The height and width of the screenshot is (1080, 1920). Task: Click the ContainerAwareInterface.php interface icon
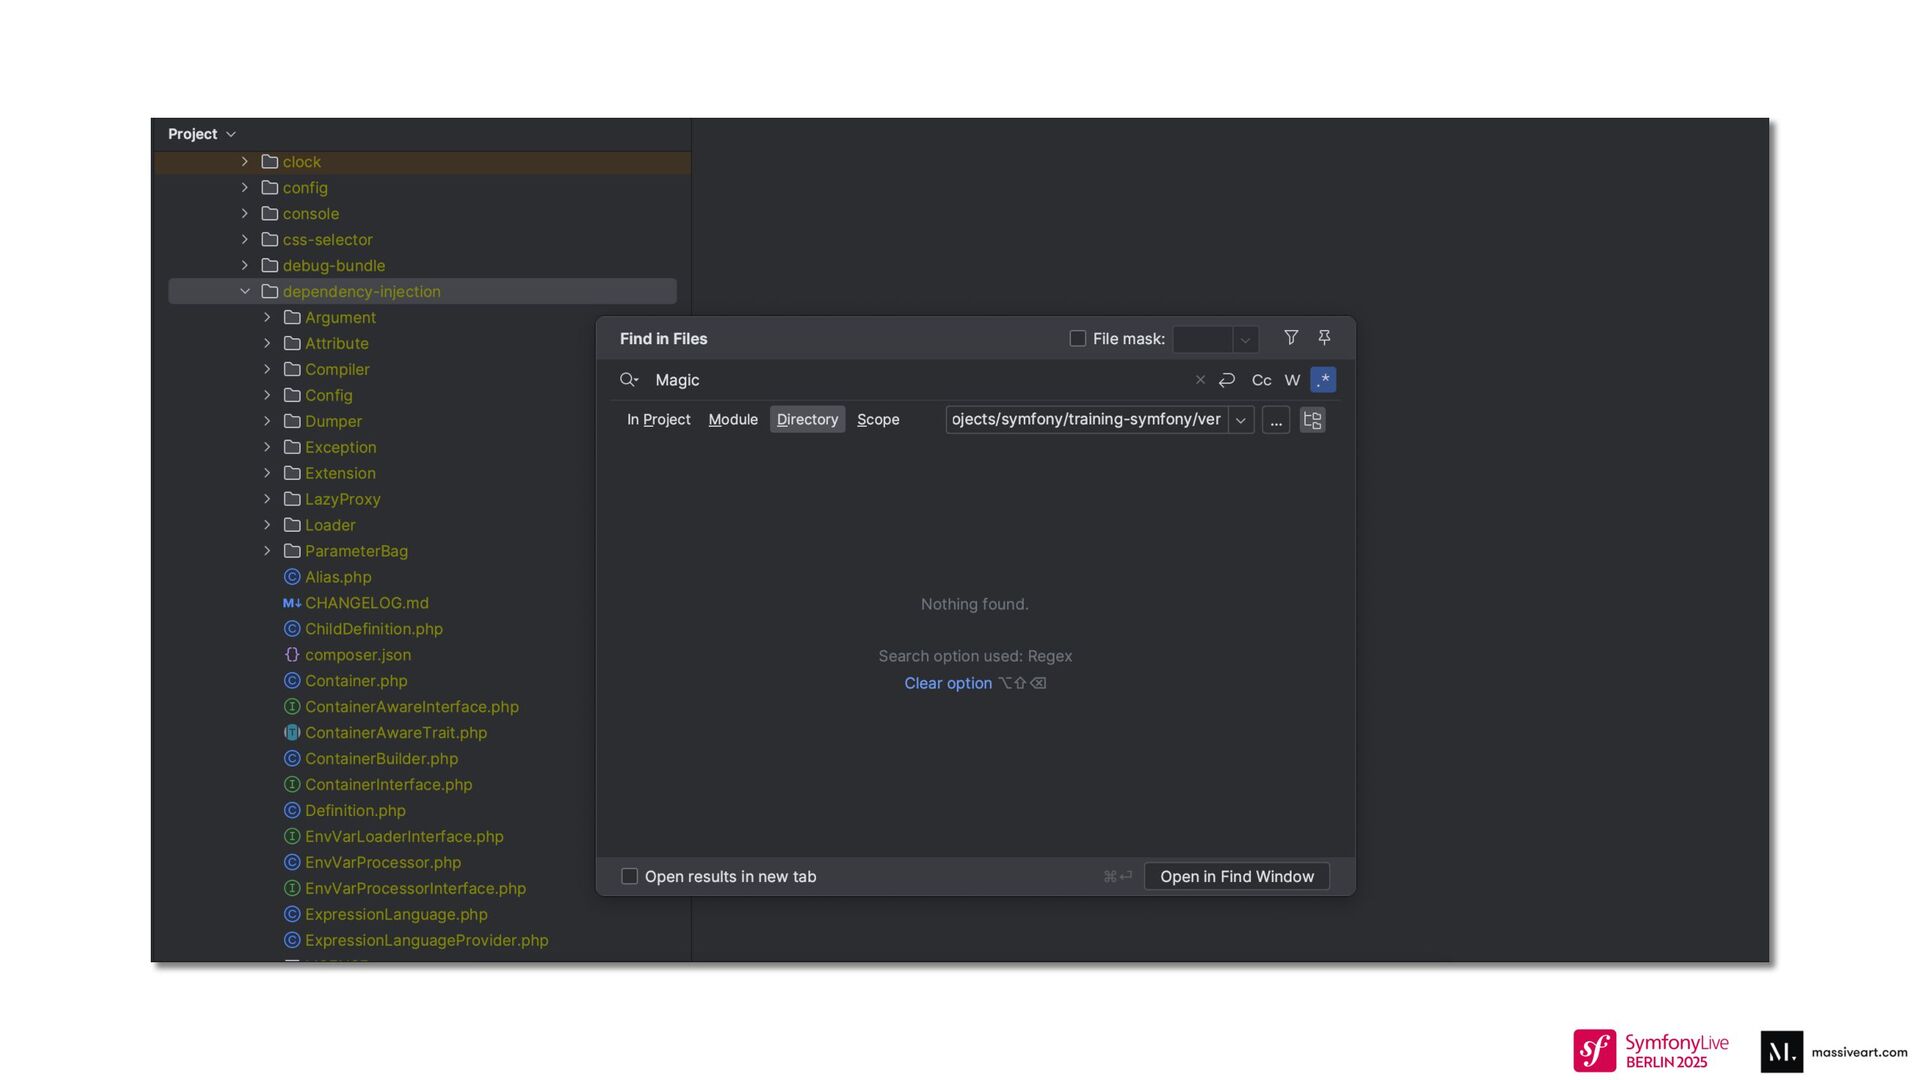coord(292,707)
